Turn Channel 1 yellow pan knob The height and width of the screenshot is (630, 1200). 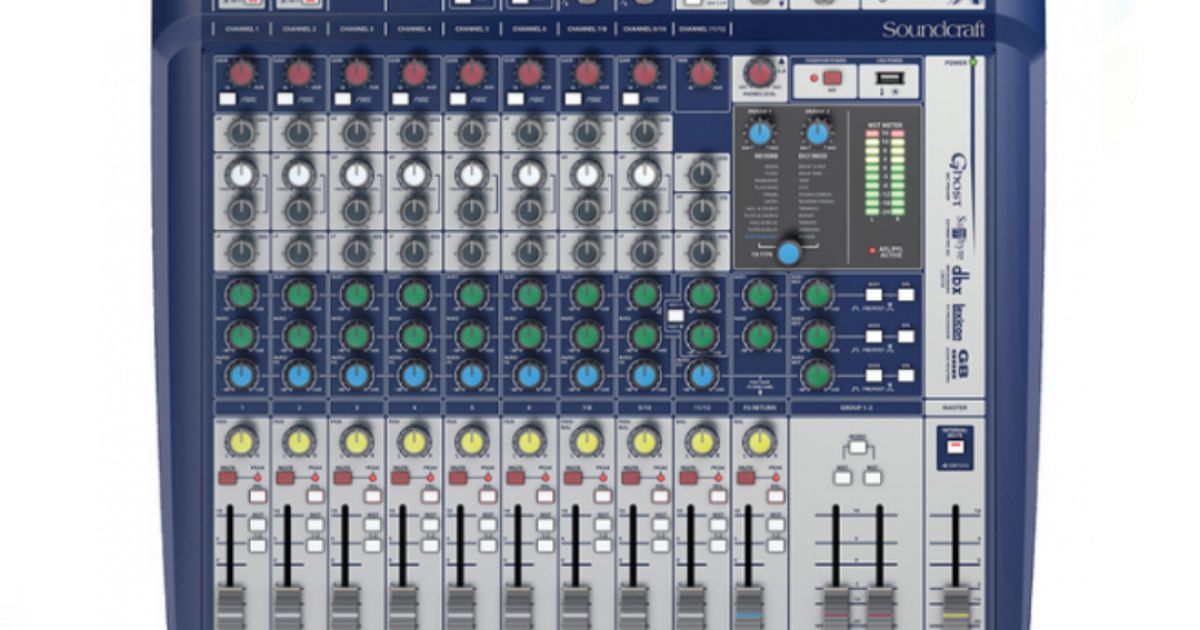click(240, 440)
